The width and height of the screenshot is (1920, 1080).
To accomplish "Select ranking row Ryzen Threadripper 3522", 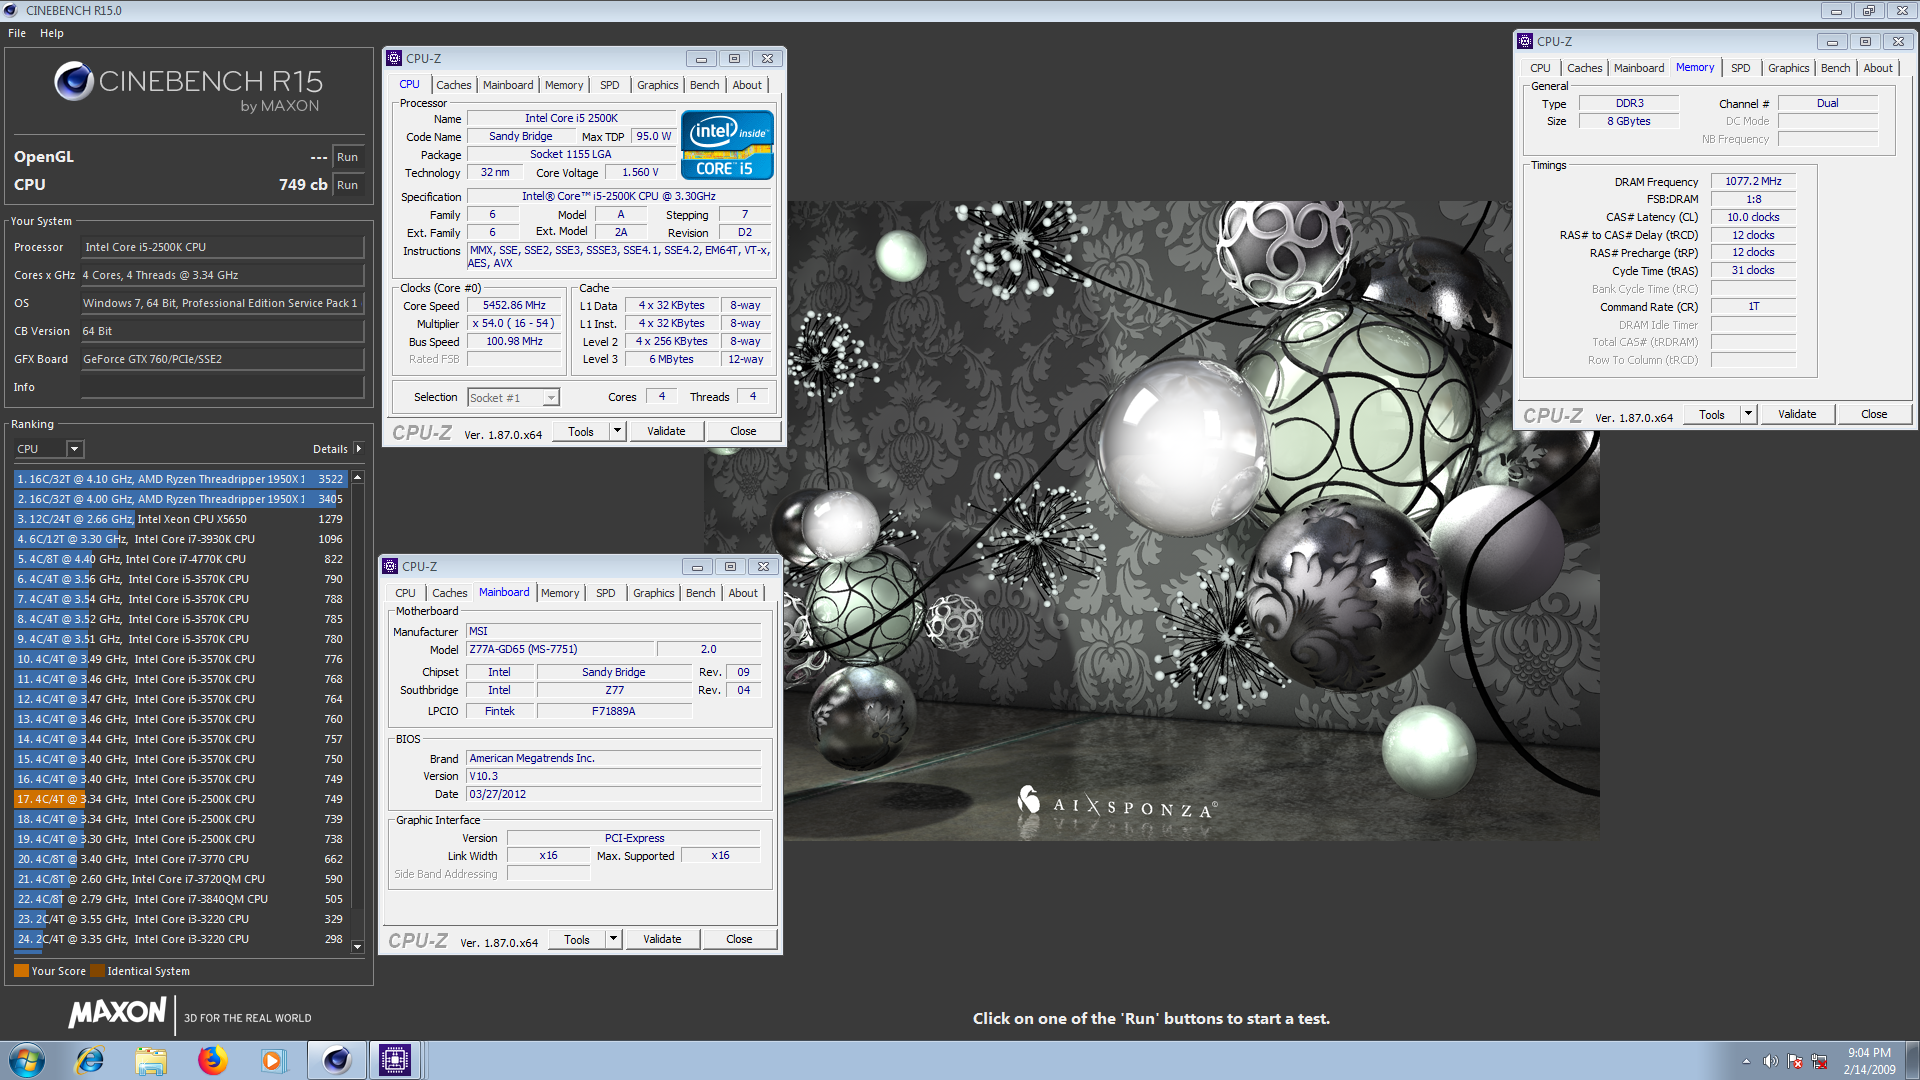I will [x=180, y=479].
